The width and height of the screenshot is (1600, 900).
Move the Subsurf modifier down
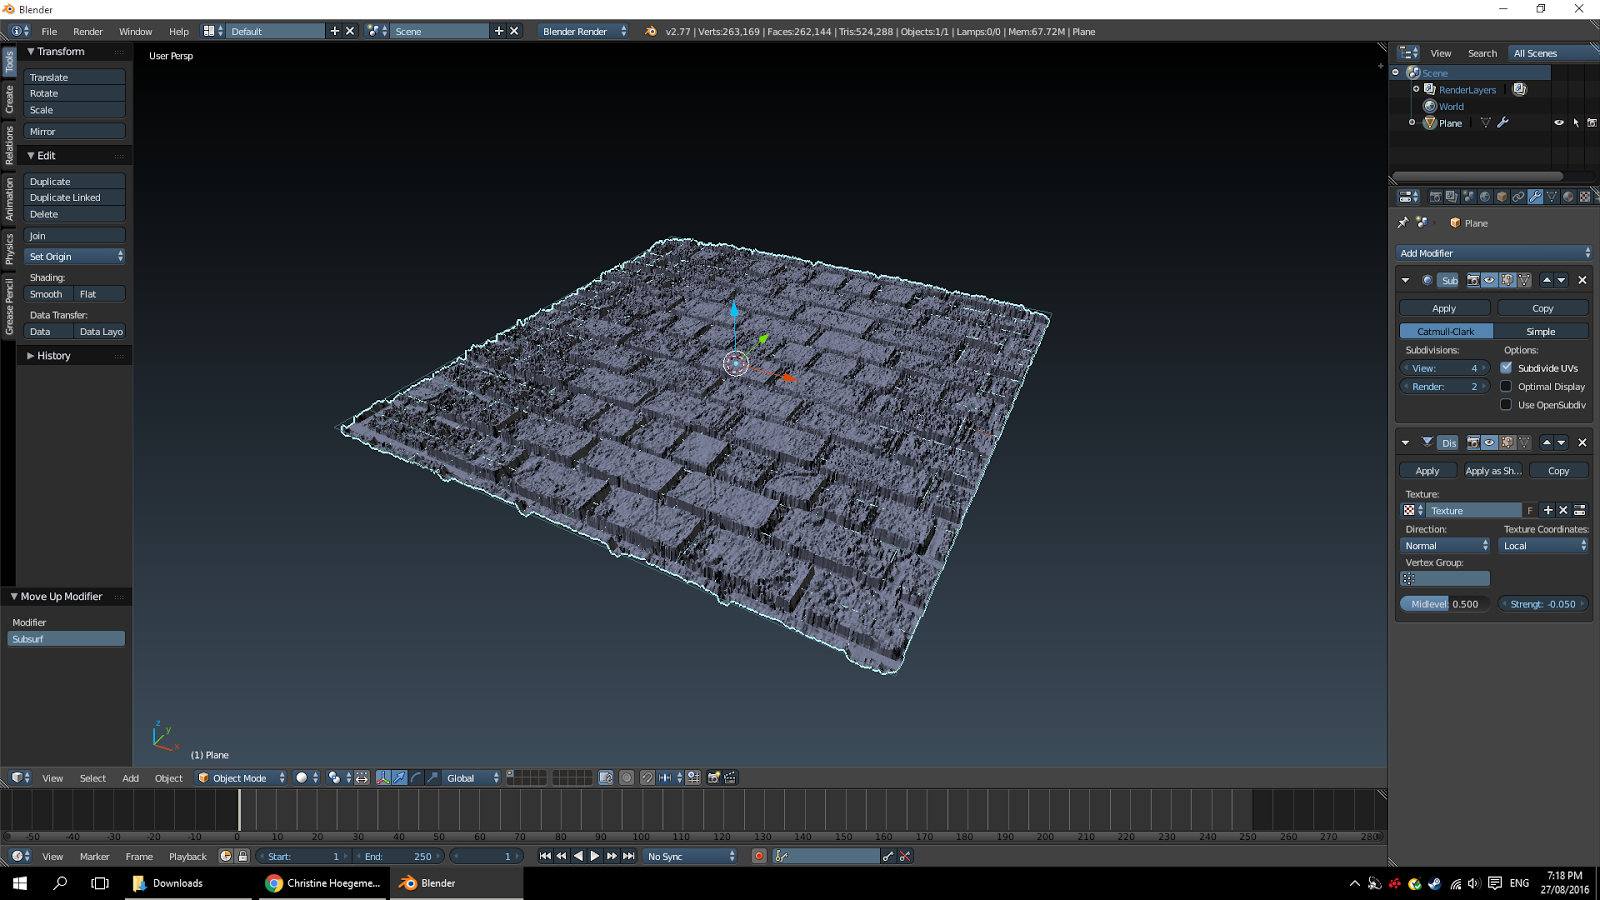(1561, 280)
